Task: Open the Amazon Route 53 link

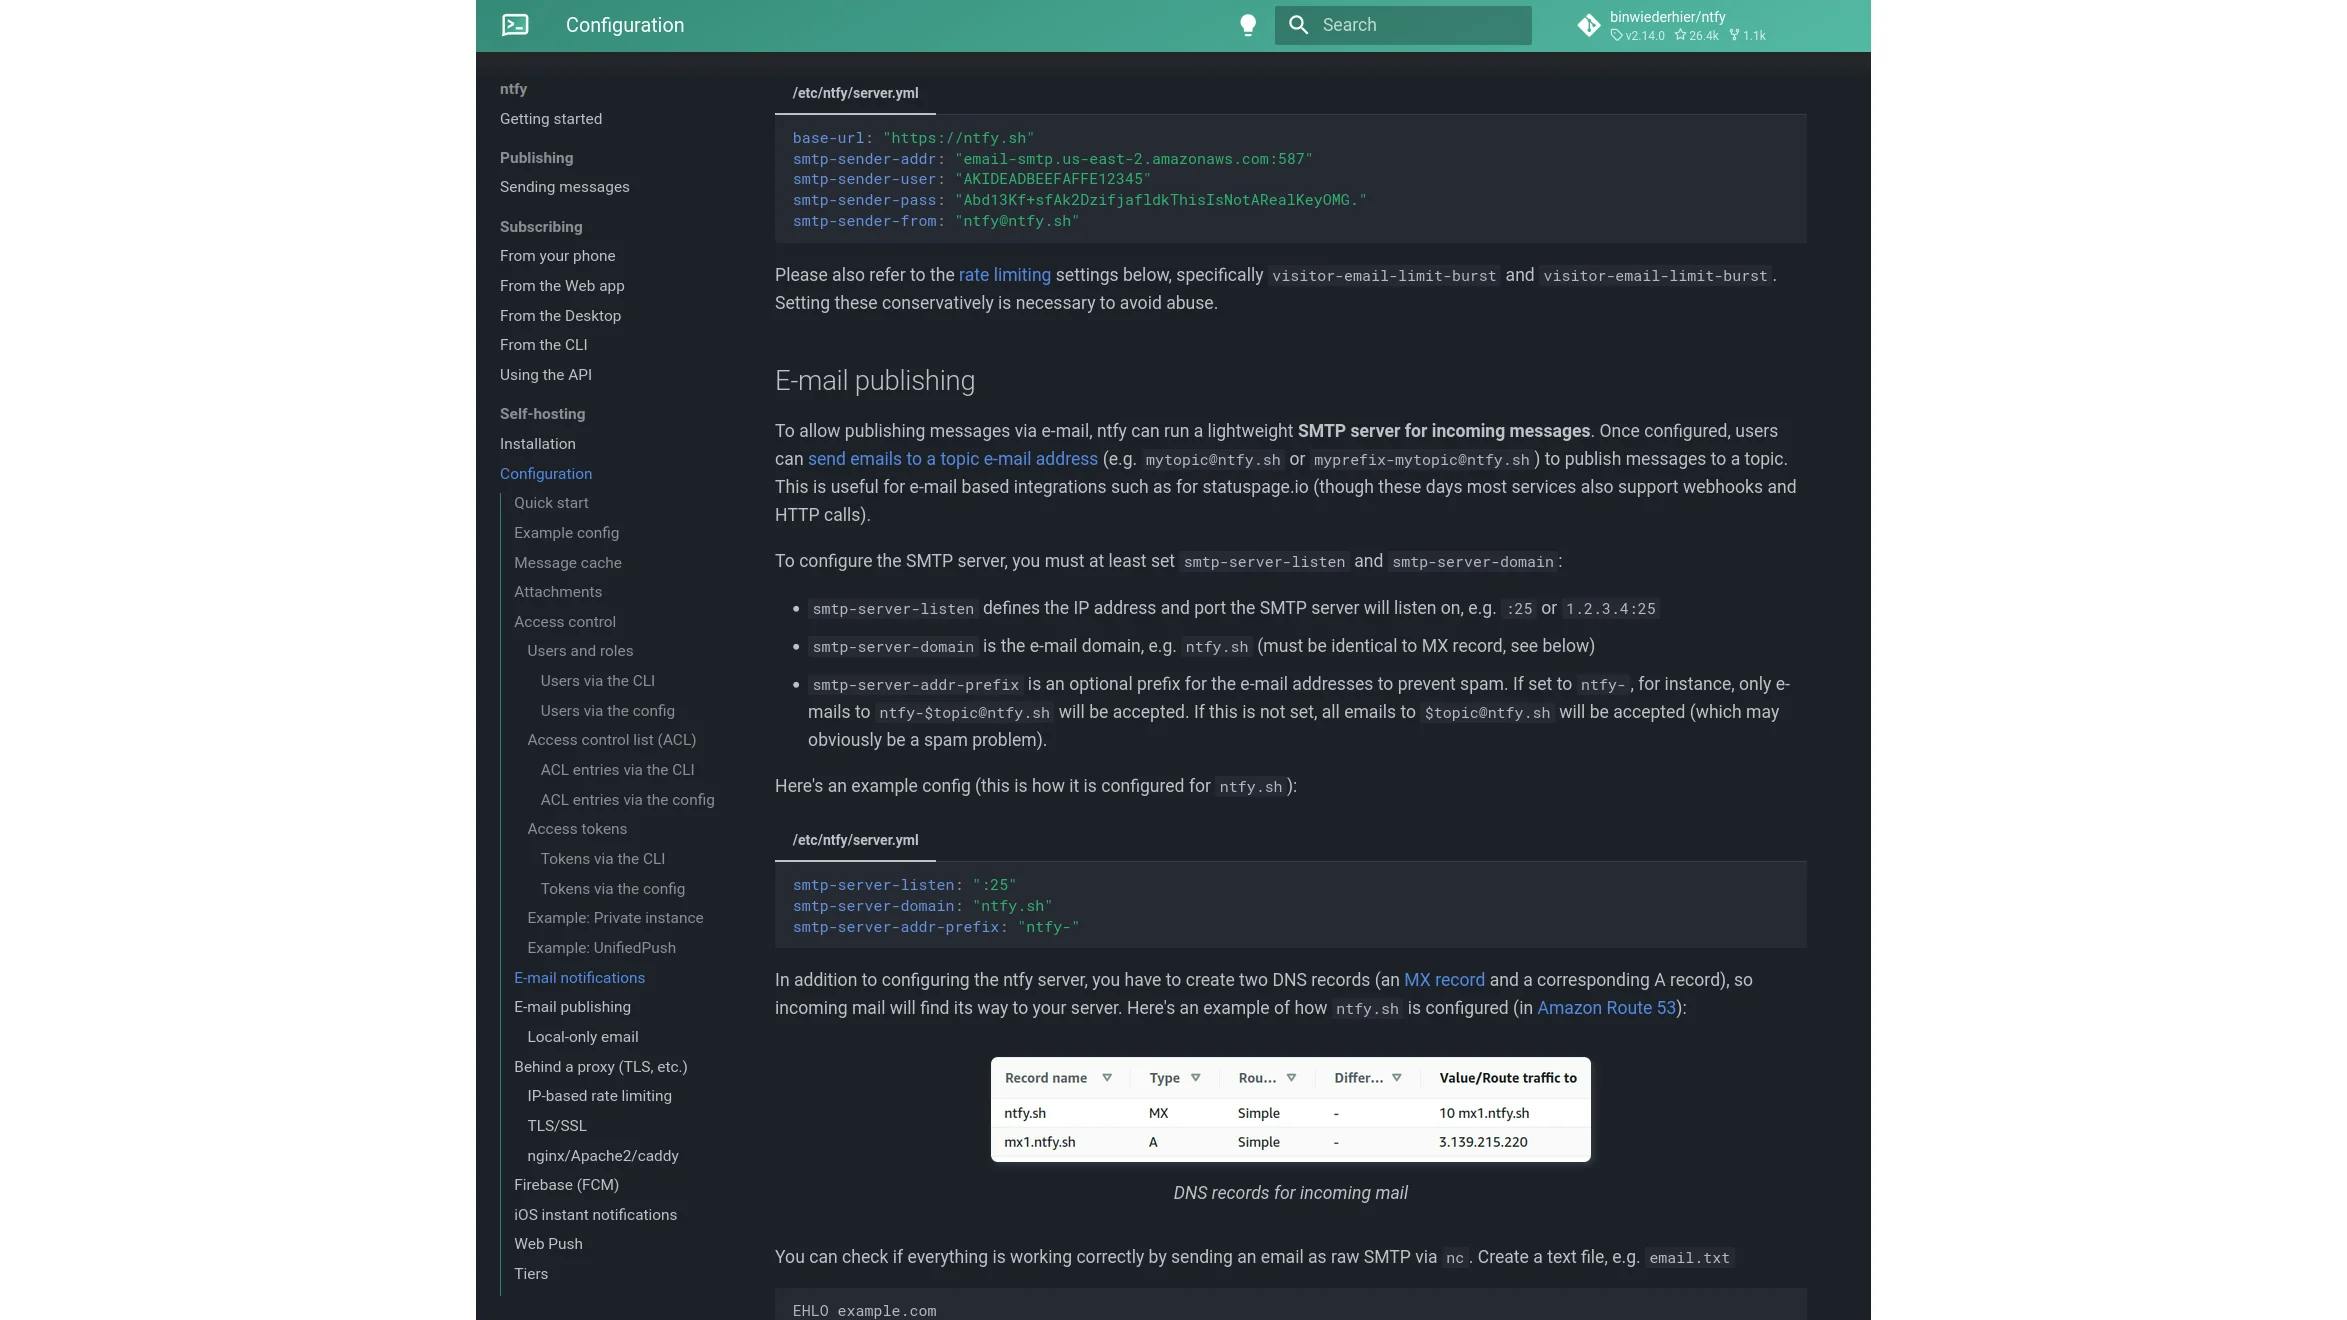Action: pos(1606,1008)
